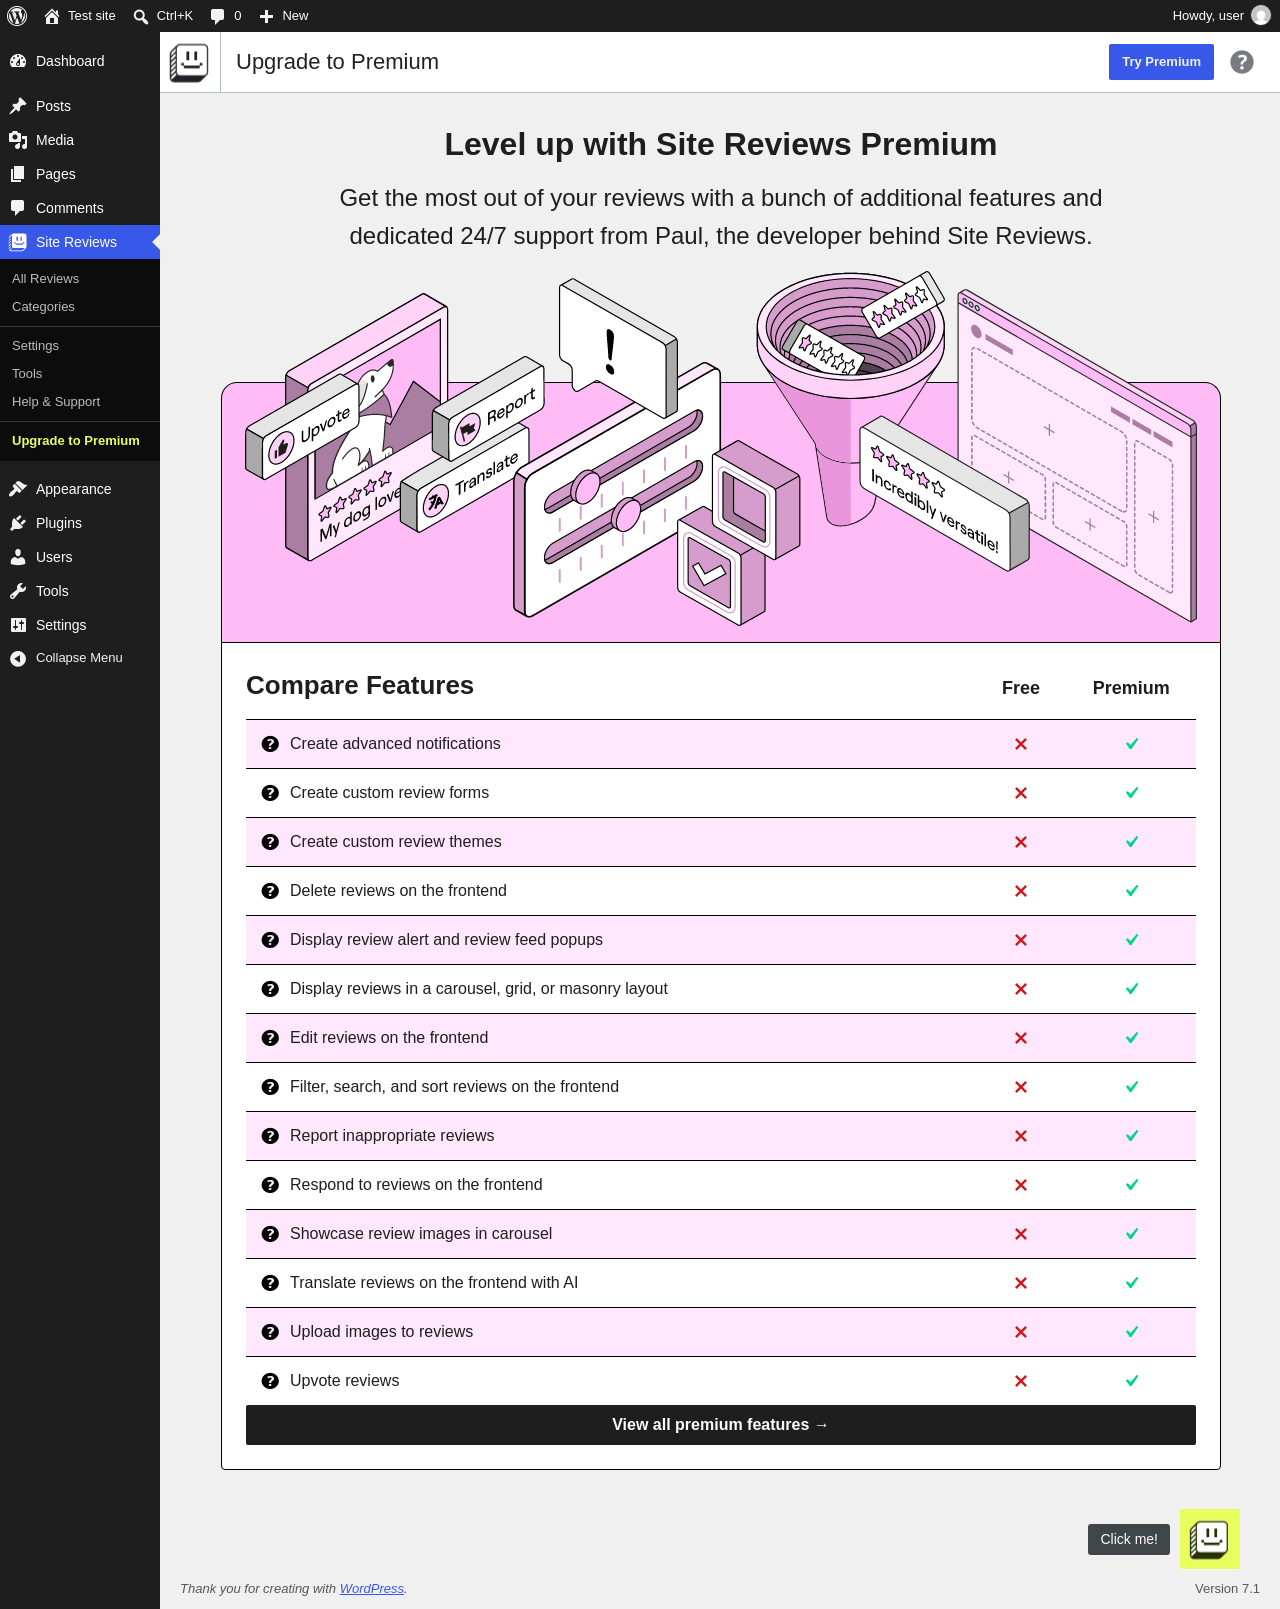Click the Version 7.1 footer text

pyautogui.click(x=1227, y=1589)
